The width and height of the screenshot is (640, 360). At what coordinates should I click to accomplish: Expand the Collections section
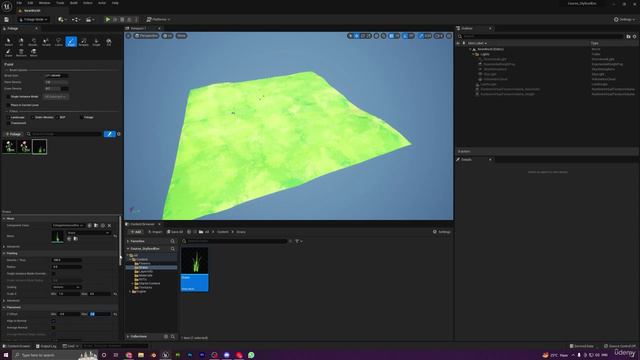coord(128,337)
